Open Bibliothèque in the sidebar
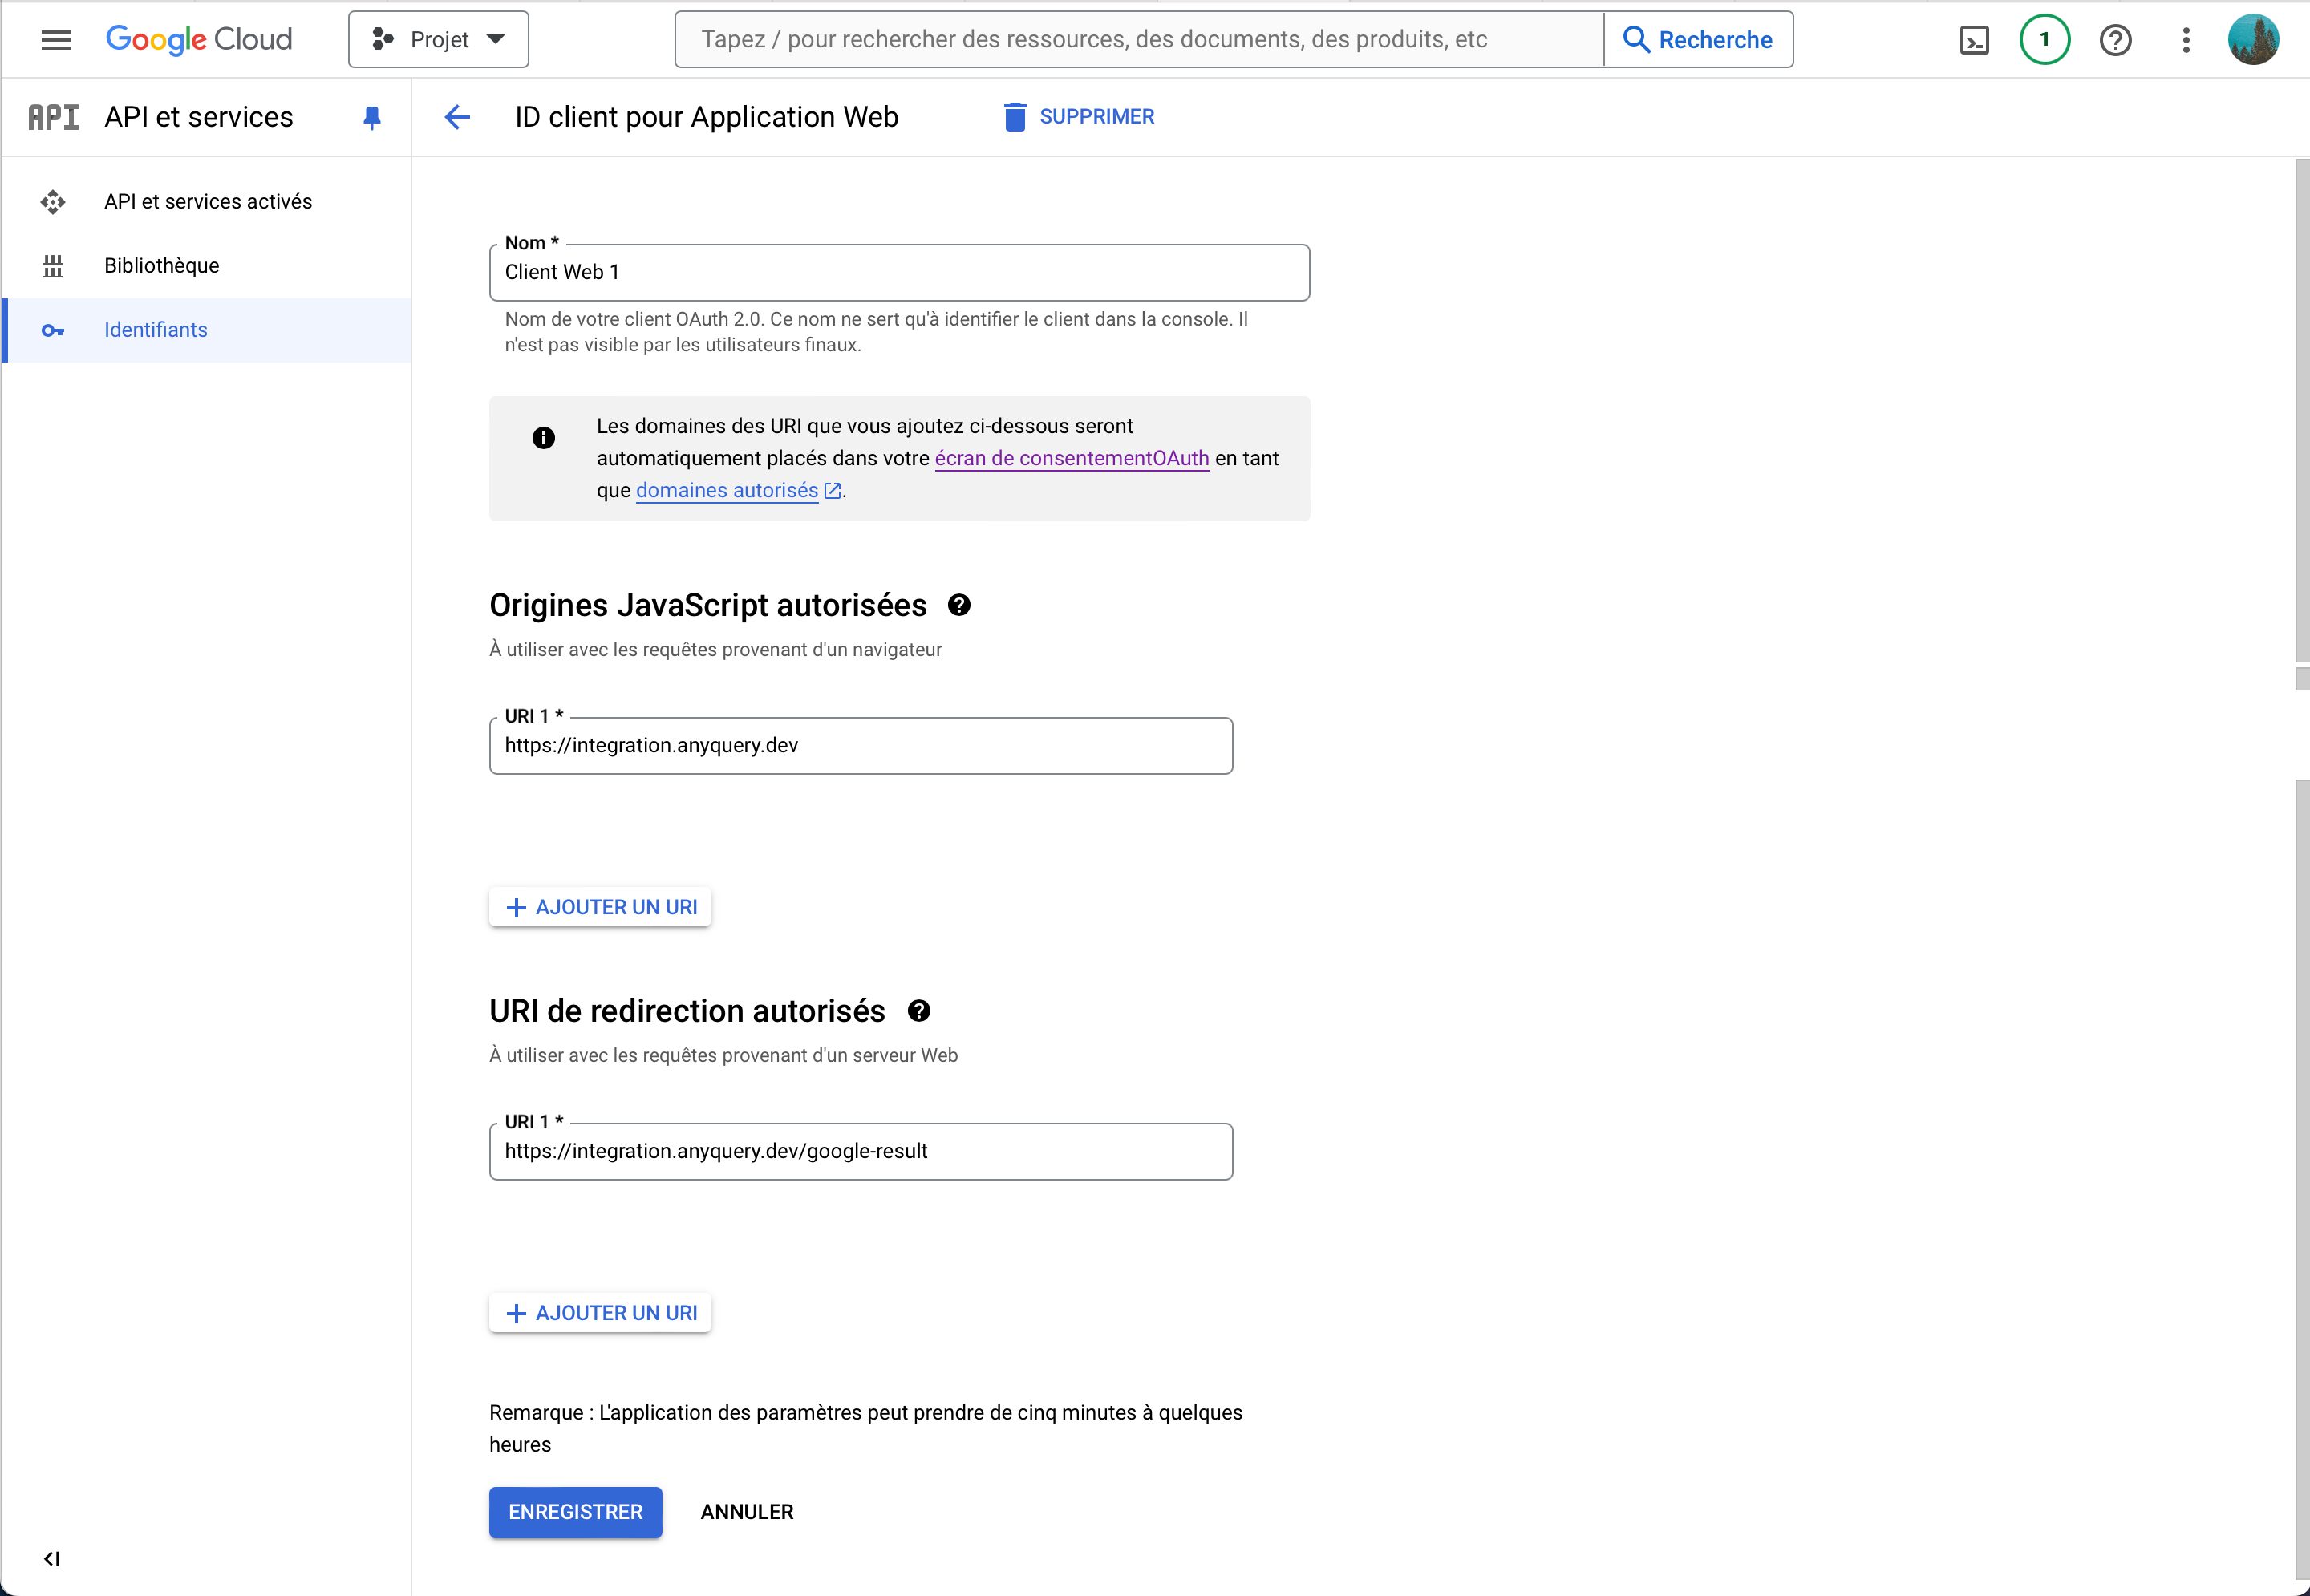This screenshot has height=1596, width=2310. tap(207, 266)
